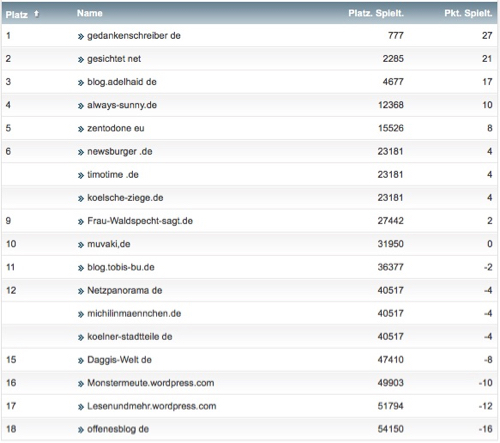Select rank number 9 in Platz column
Screen dimensions: 500x443
click(x=8, y=221)
